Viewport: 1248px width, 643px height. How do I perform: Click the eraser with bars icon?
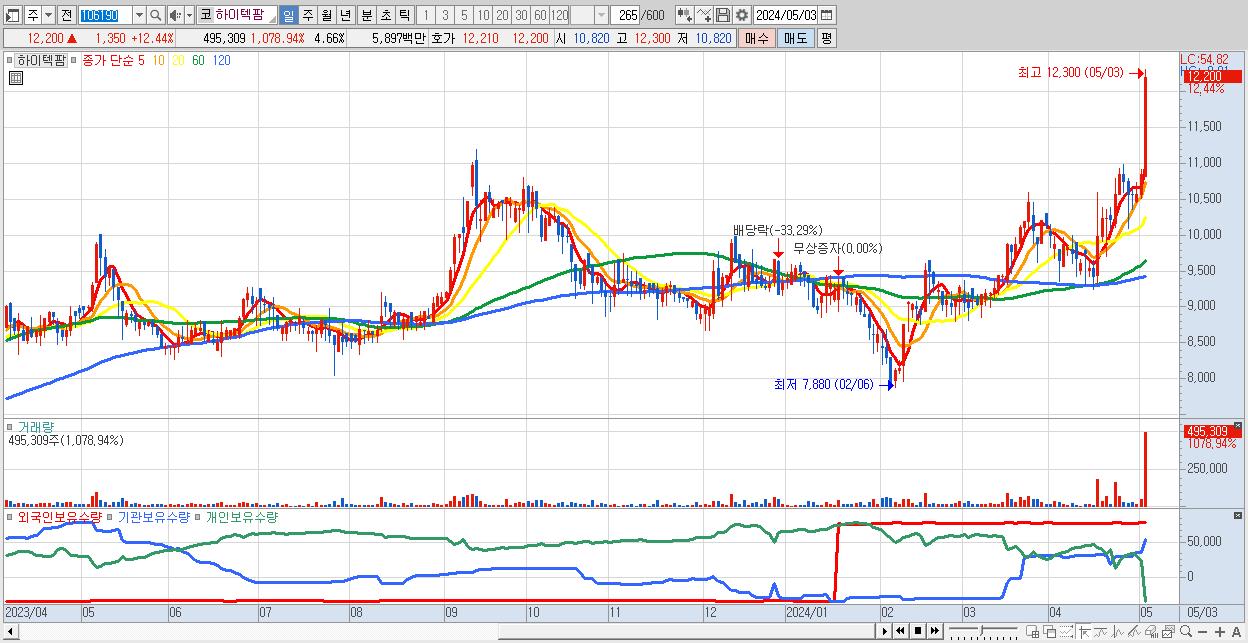tap(1151, 632)
